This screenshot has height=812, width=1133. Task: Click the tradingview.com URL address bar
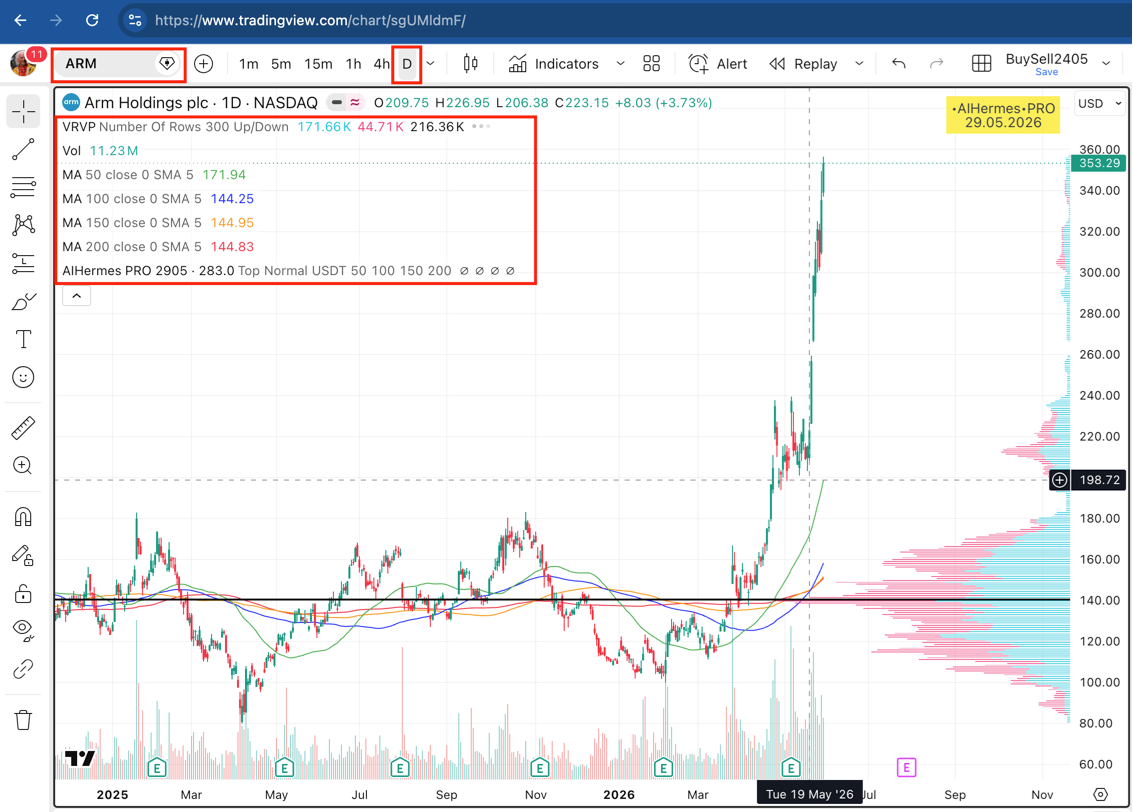(310, 20)
